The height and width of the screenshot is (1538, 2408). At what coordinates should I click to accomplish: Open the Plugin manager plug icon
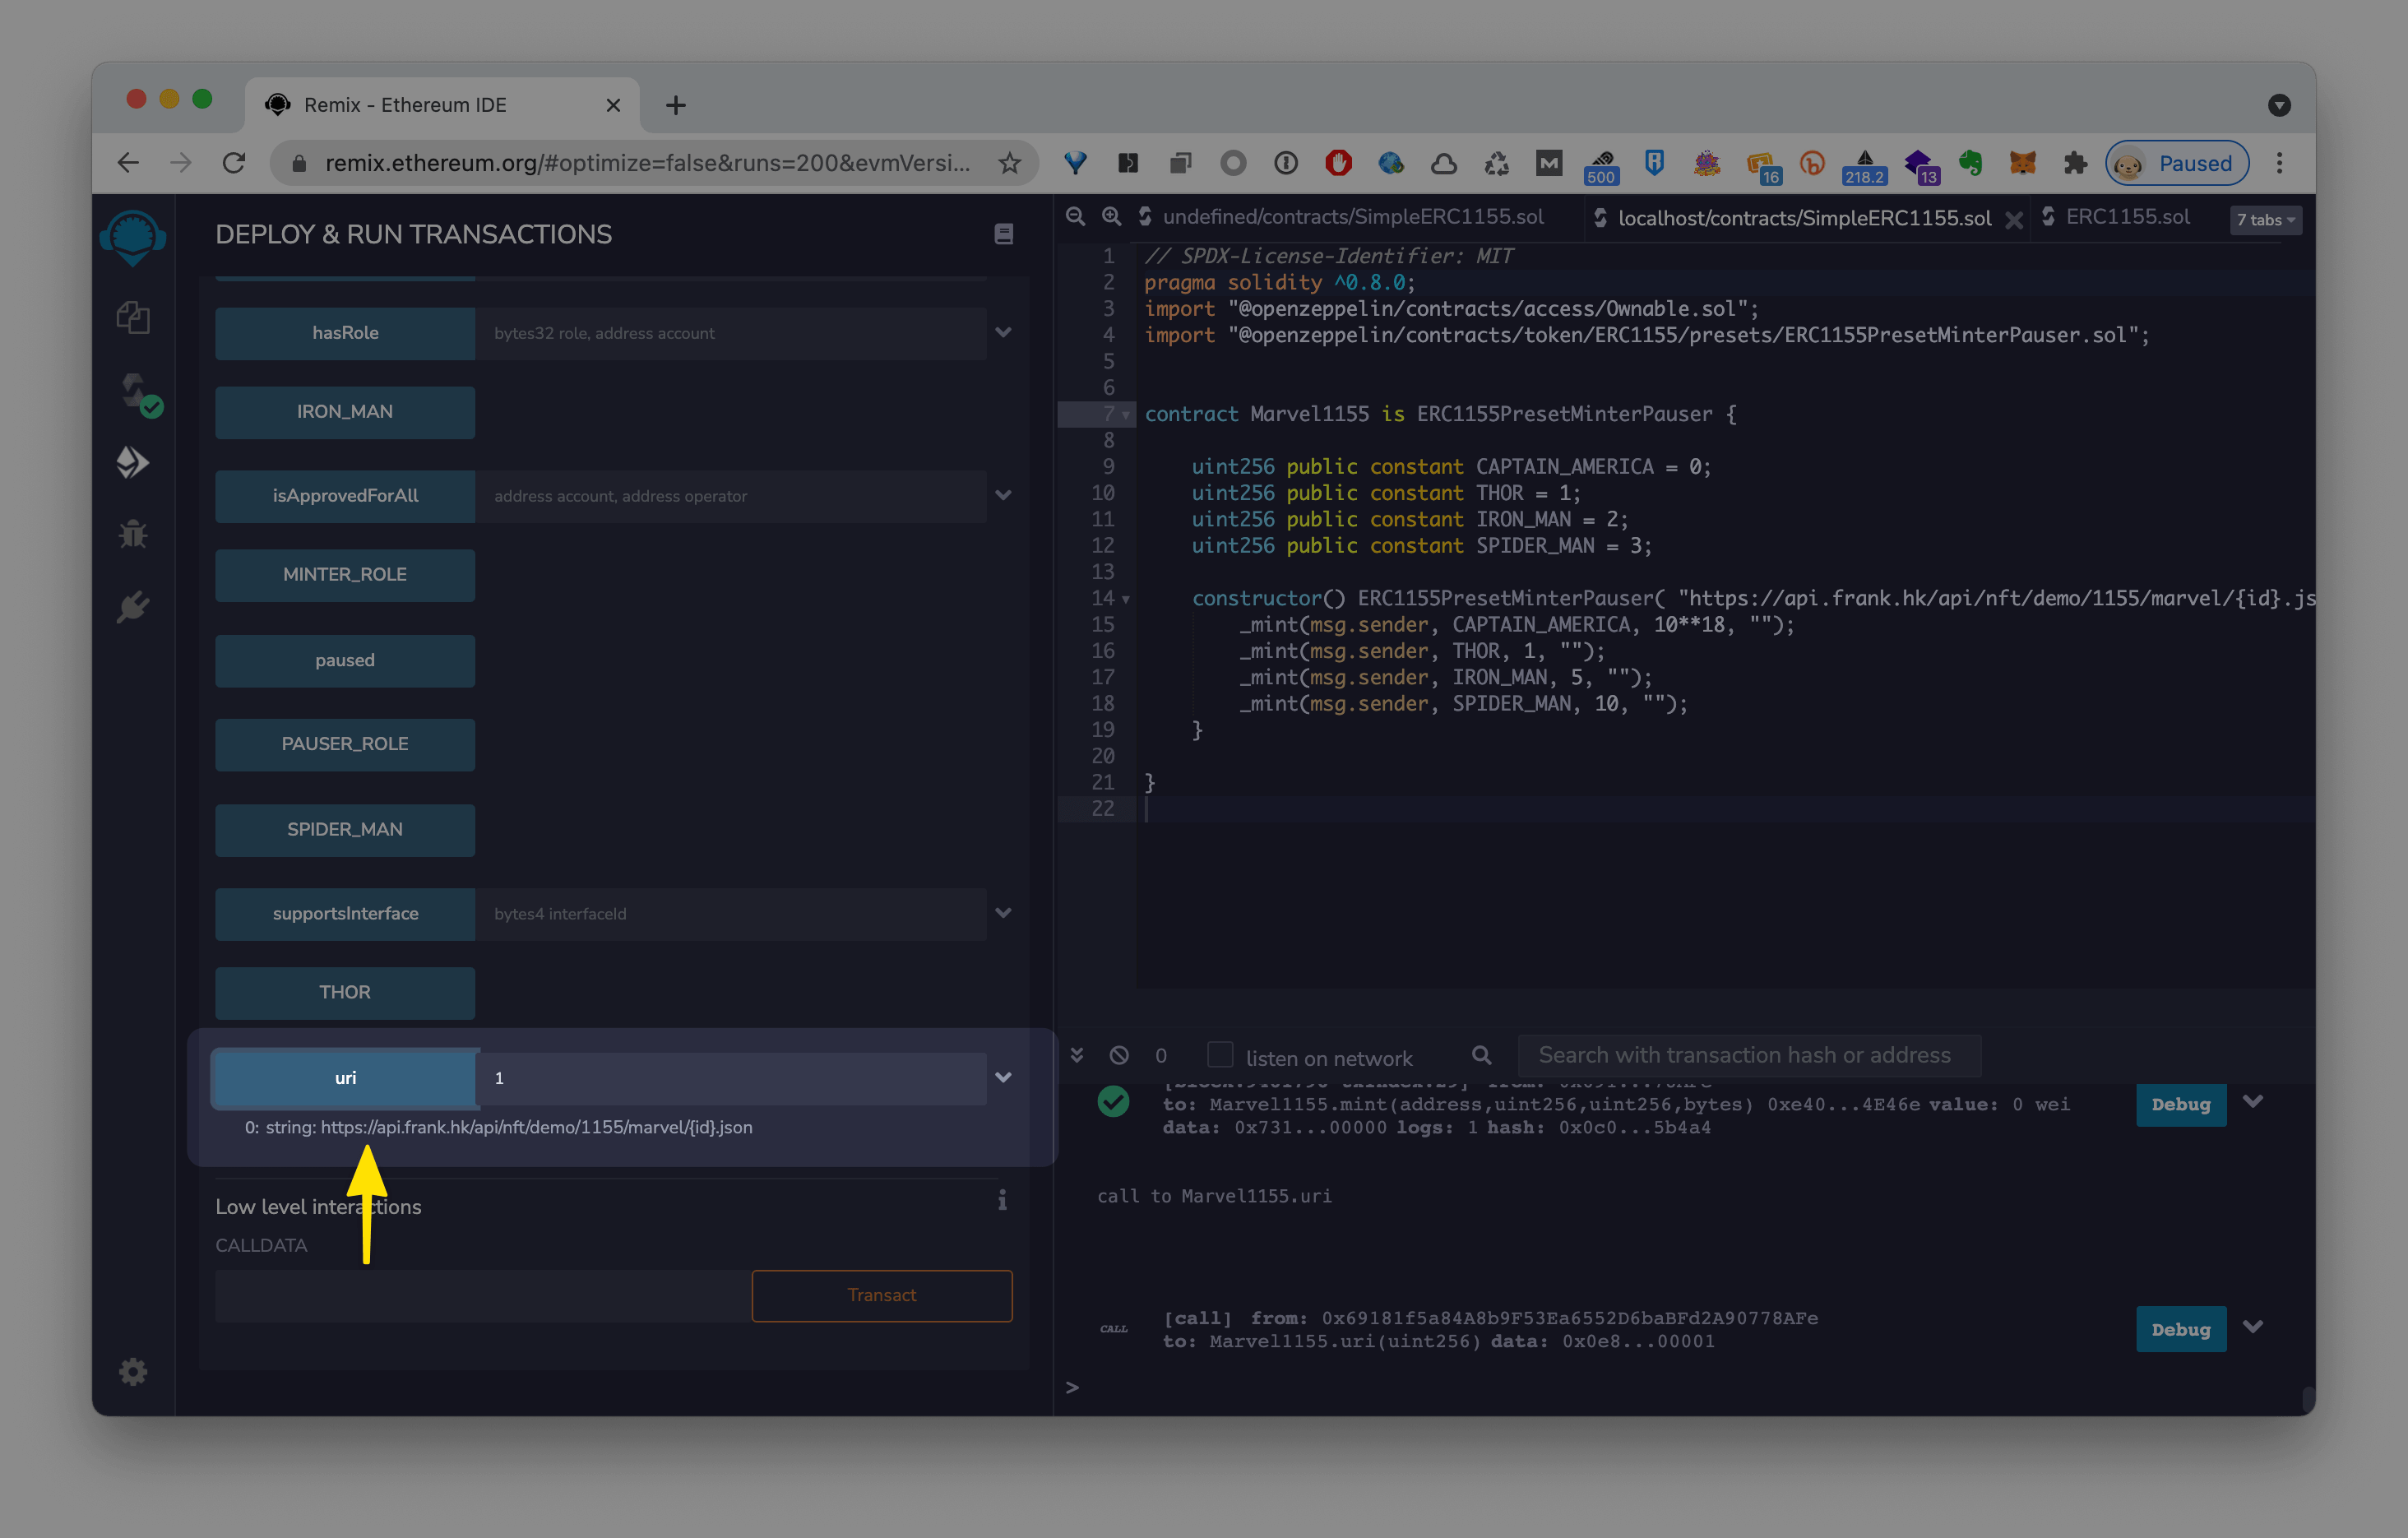pyautogui.click(x=133, y=606)
